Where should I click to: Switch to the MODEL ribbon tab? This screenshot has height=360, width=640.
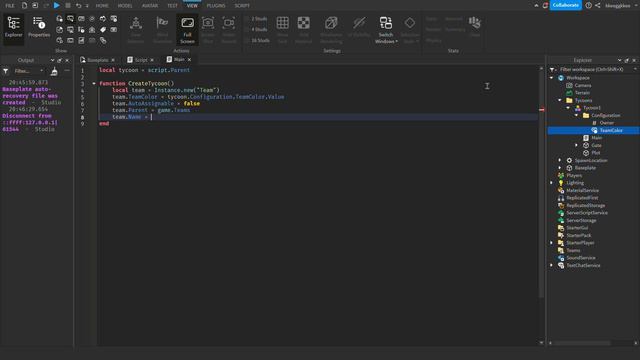(x=125, y=6)
